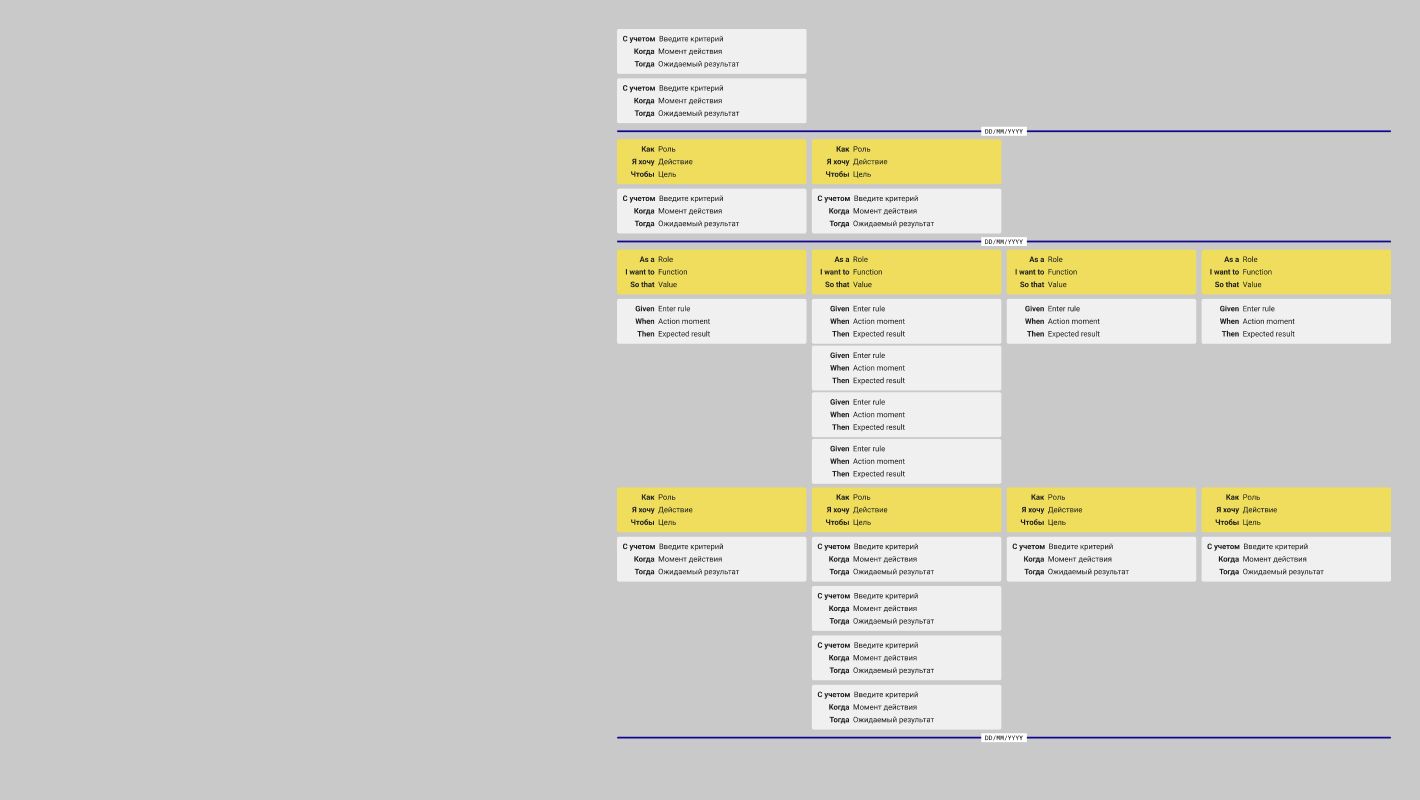Click "Ожидаемый результат" in second gray card from top
This screenshot has height=800, width=1420.
click(x=698, y=113)
